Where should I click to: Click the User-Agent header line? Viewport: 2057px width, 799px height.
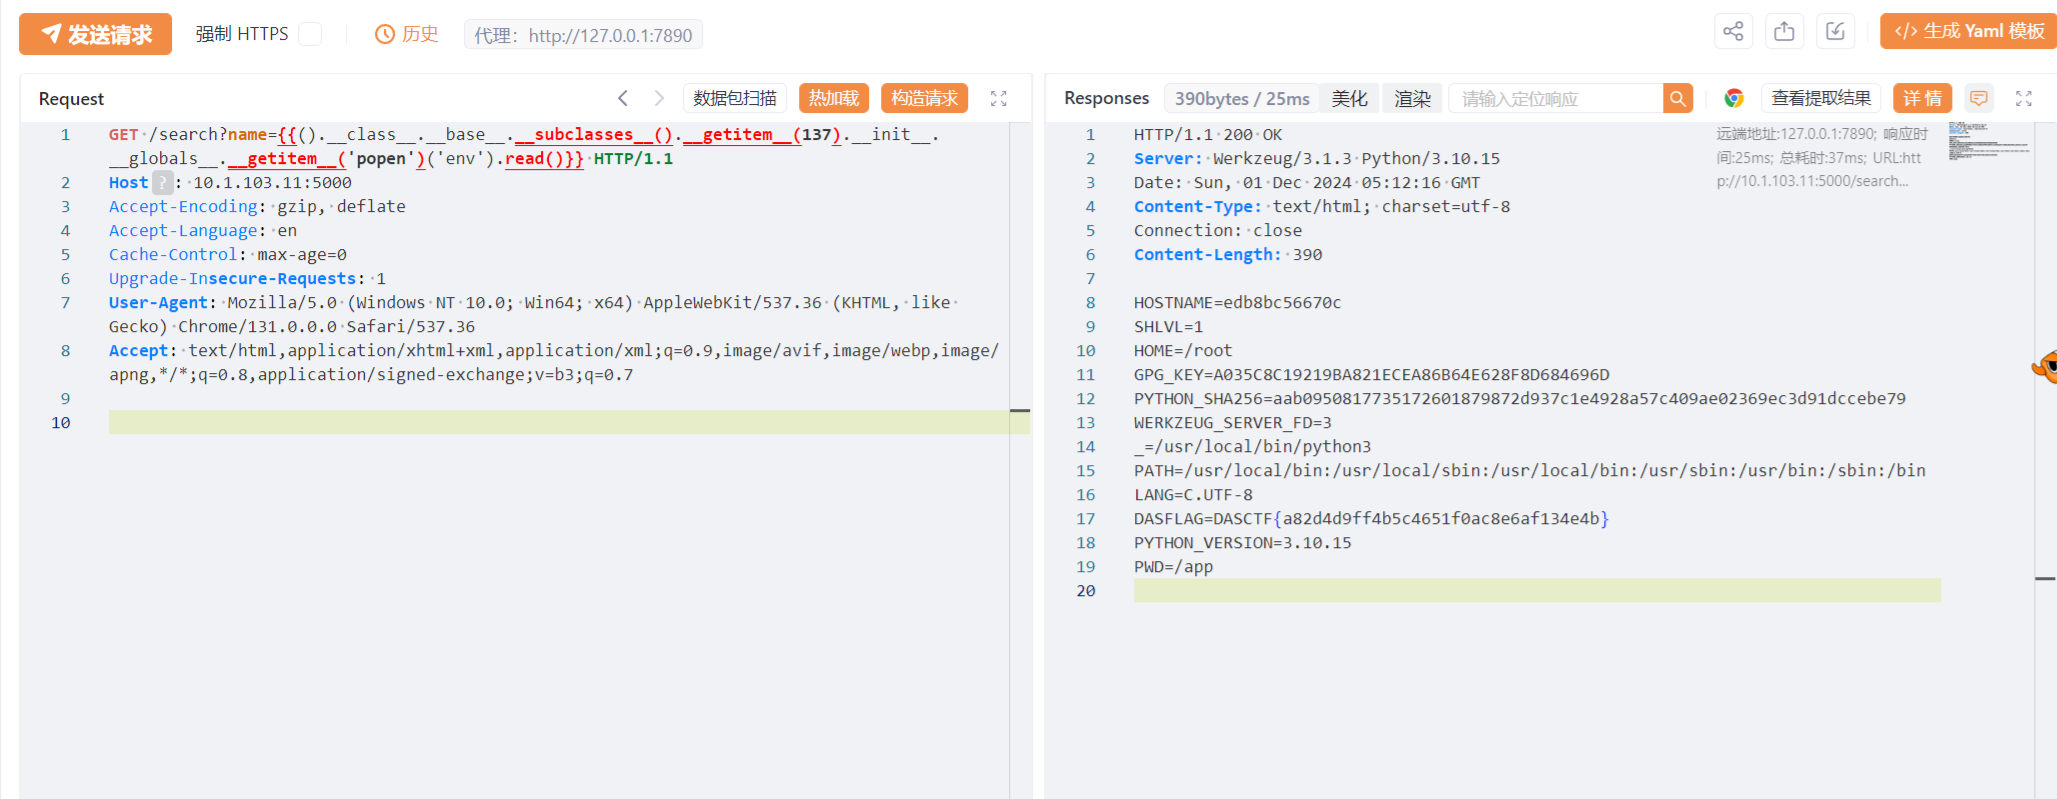tap(533, 314)
